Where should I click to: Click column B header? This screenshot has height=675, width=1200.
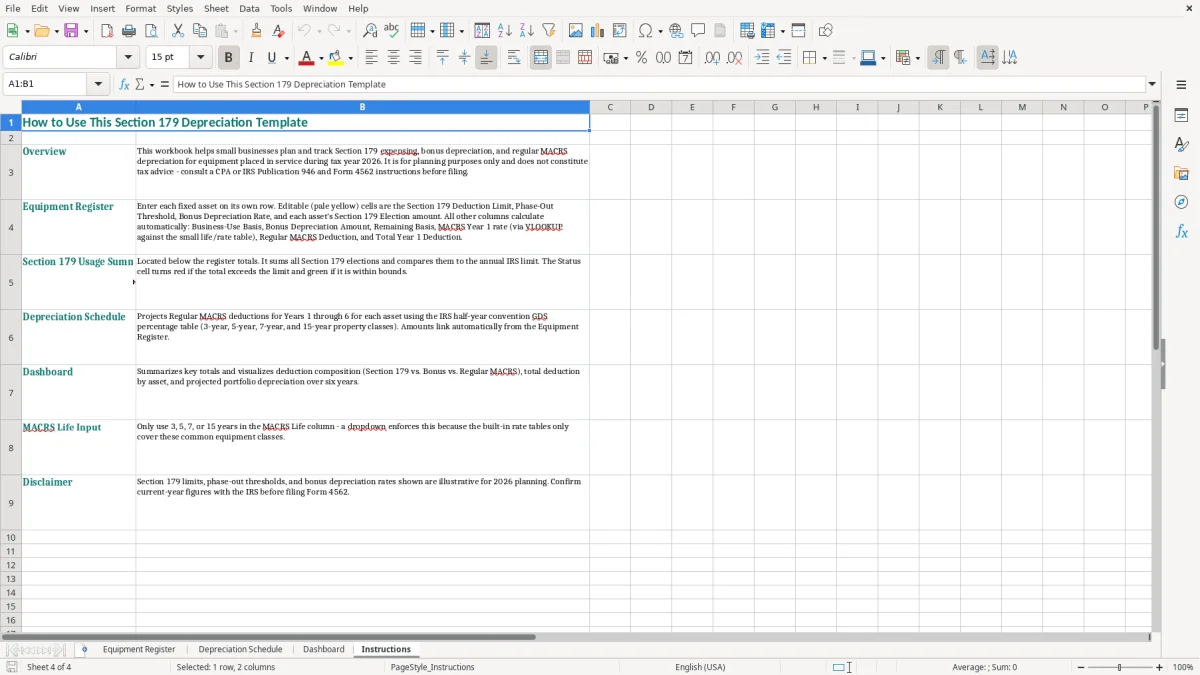click(362, 107)
